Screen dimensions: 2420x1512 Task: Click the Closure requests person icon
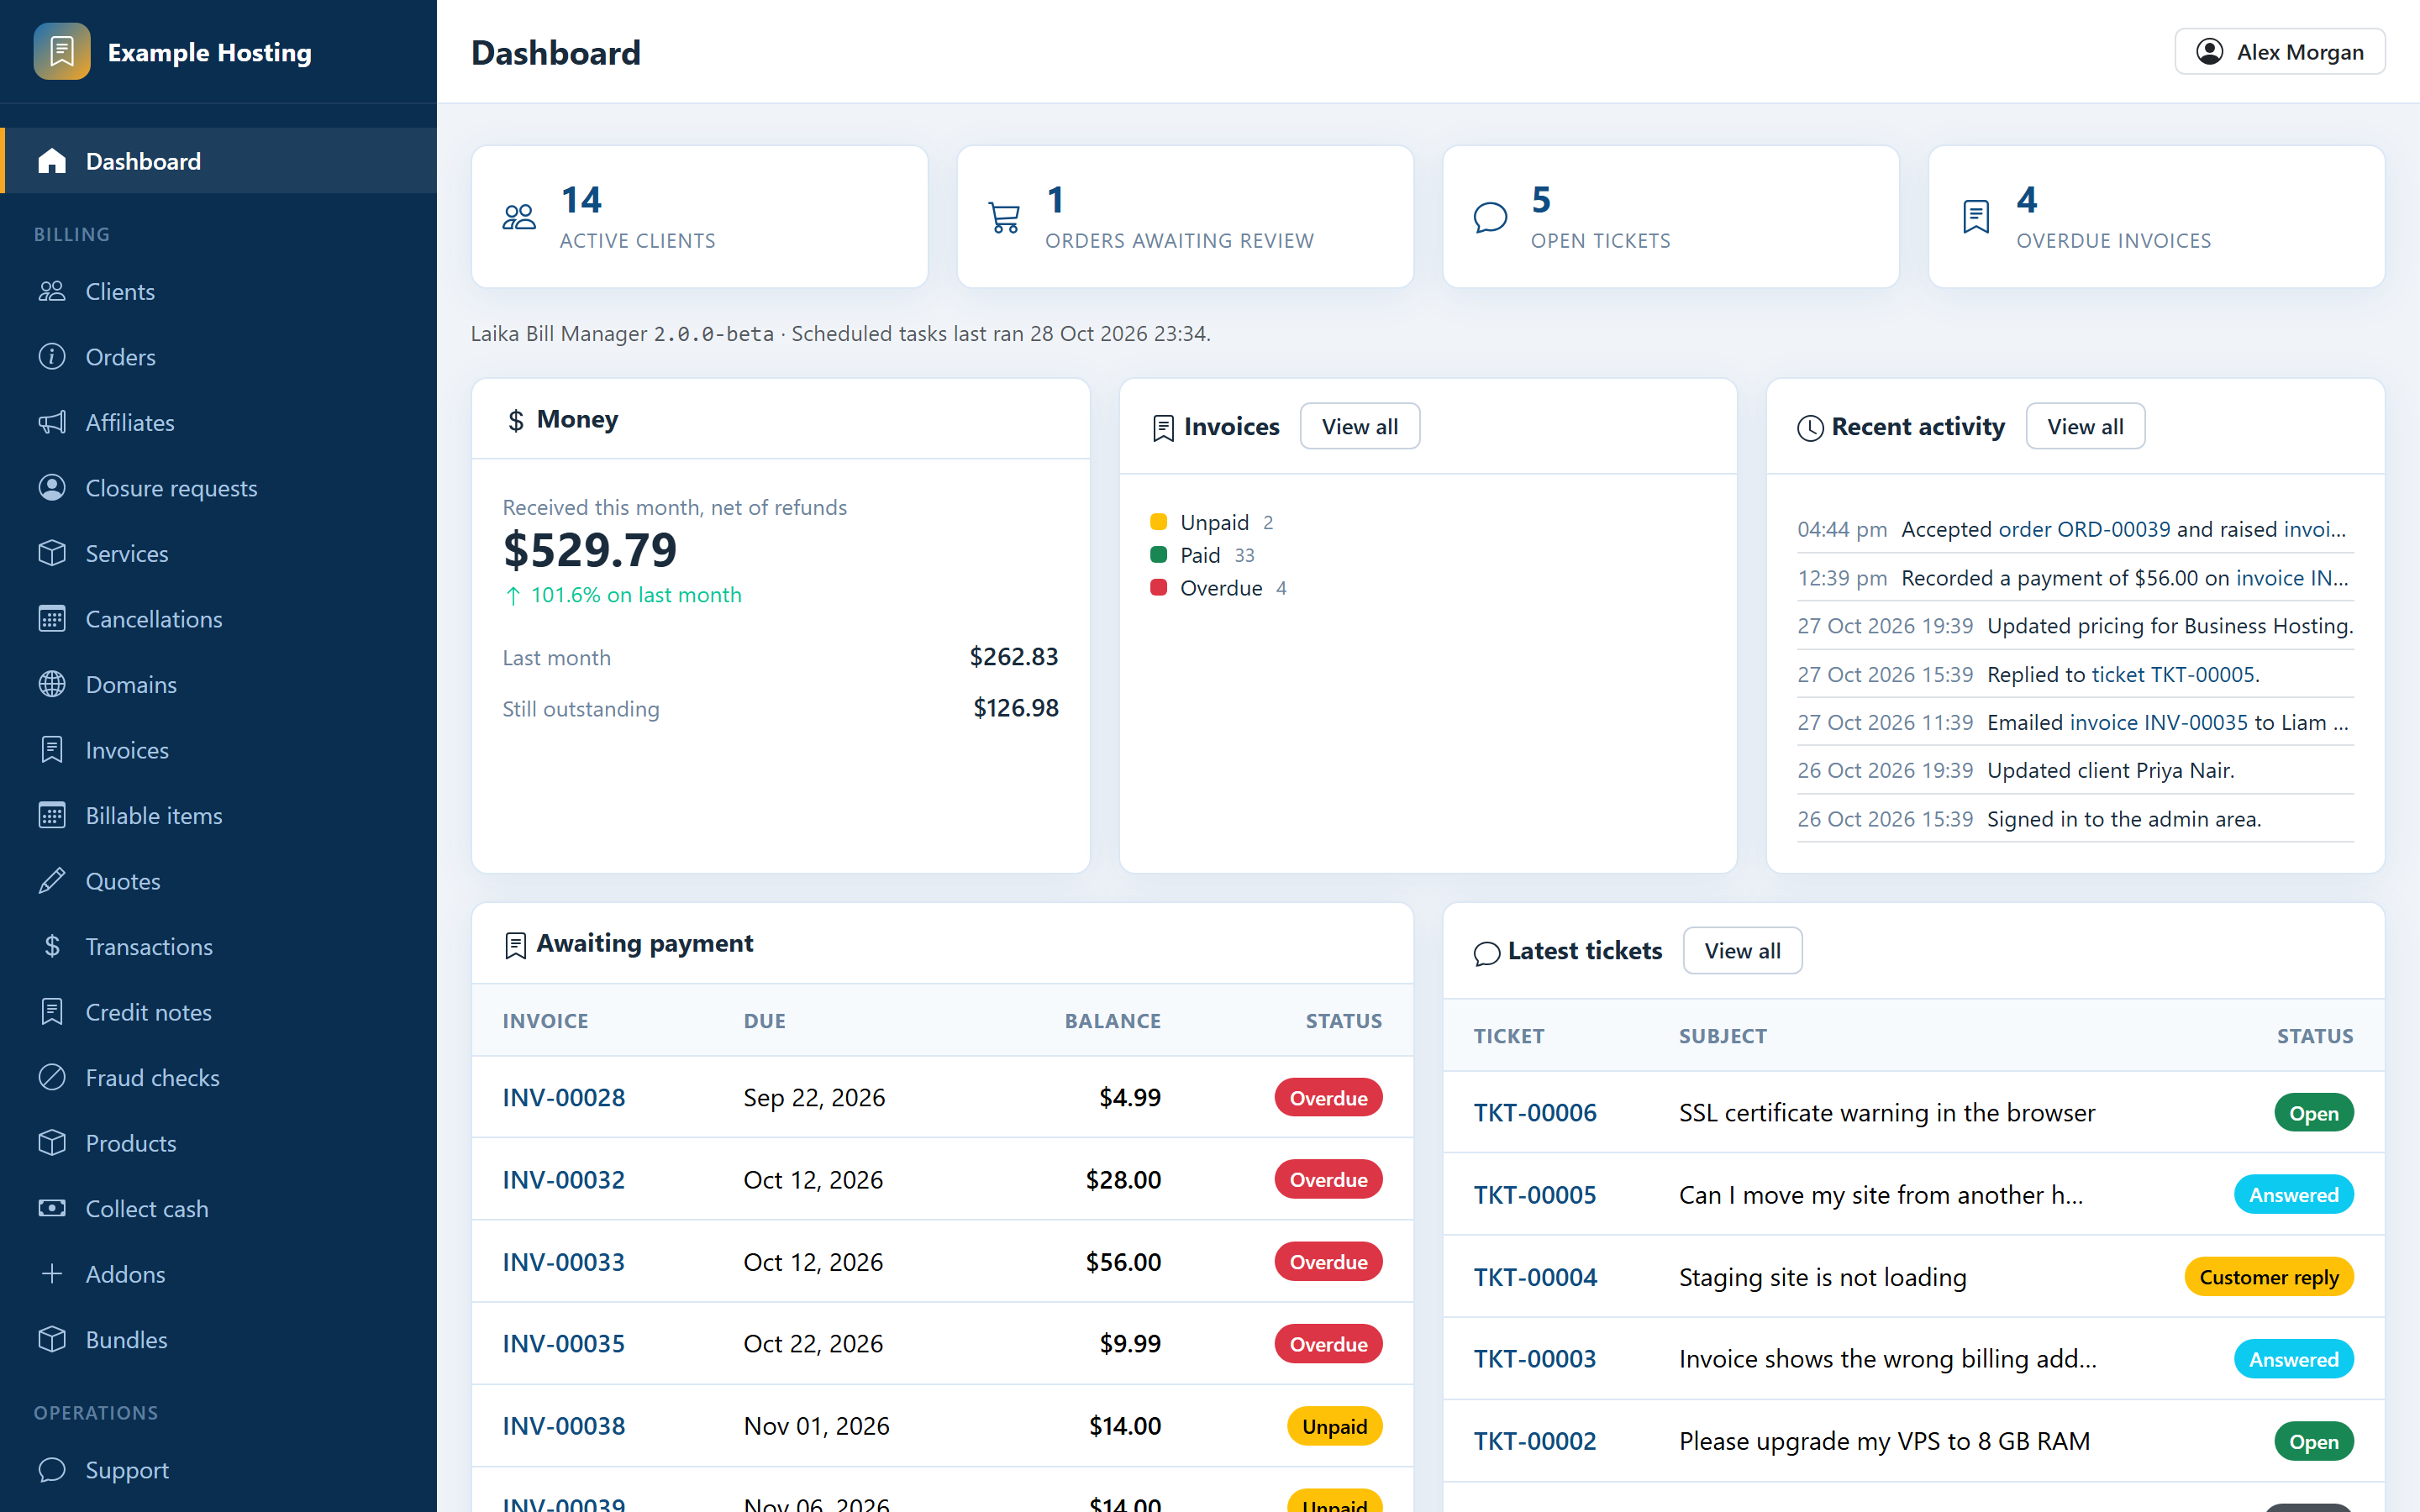(52, 488)
